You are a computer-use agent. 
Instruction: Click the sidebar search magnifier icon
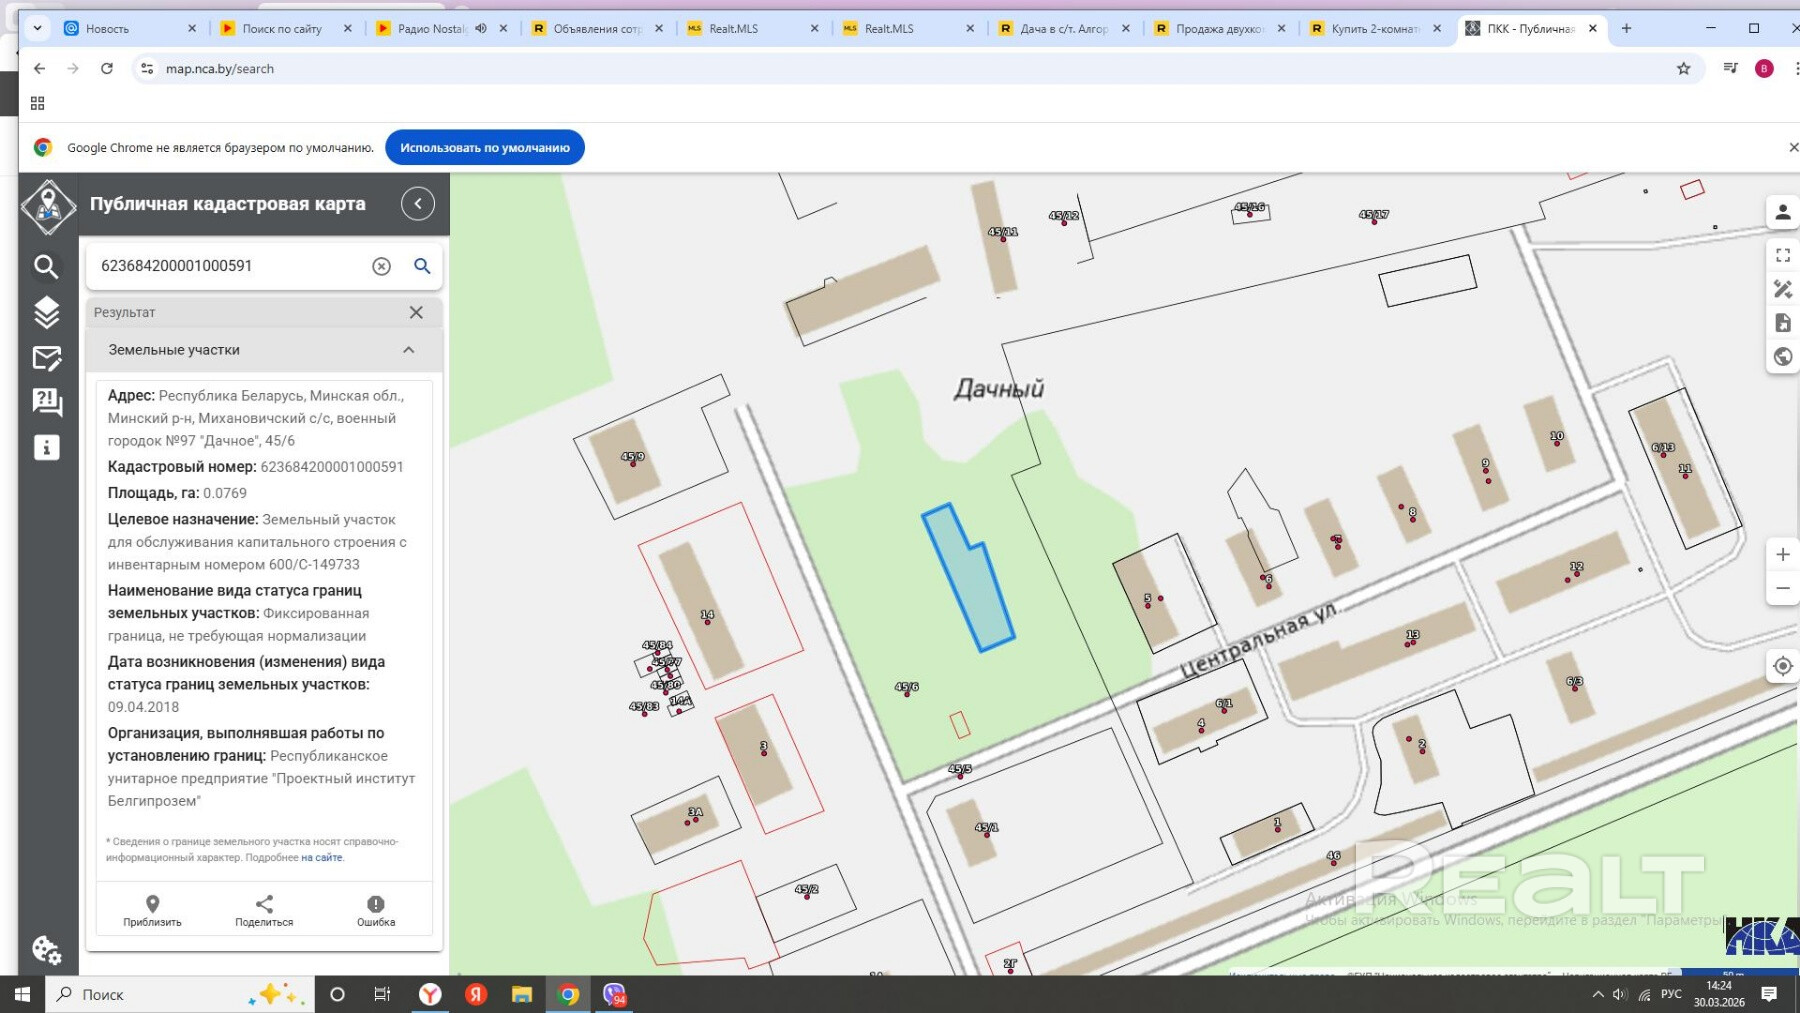pos(46,267)
